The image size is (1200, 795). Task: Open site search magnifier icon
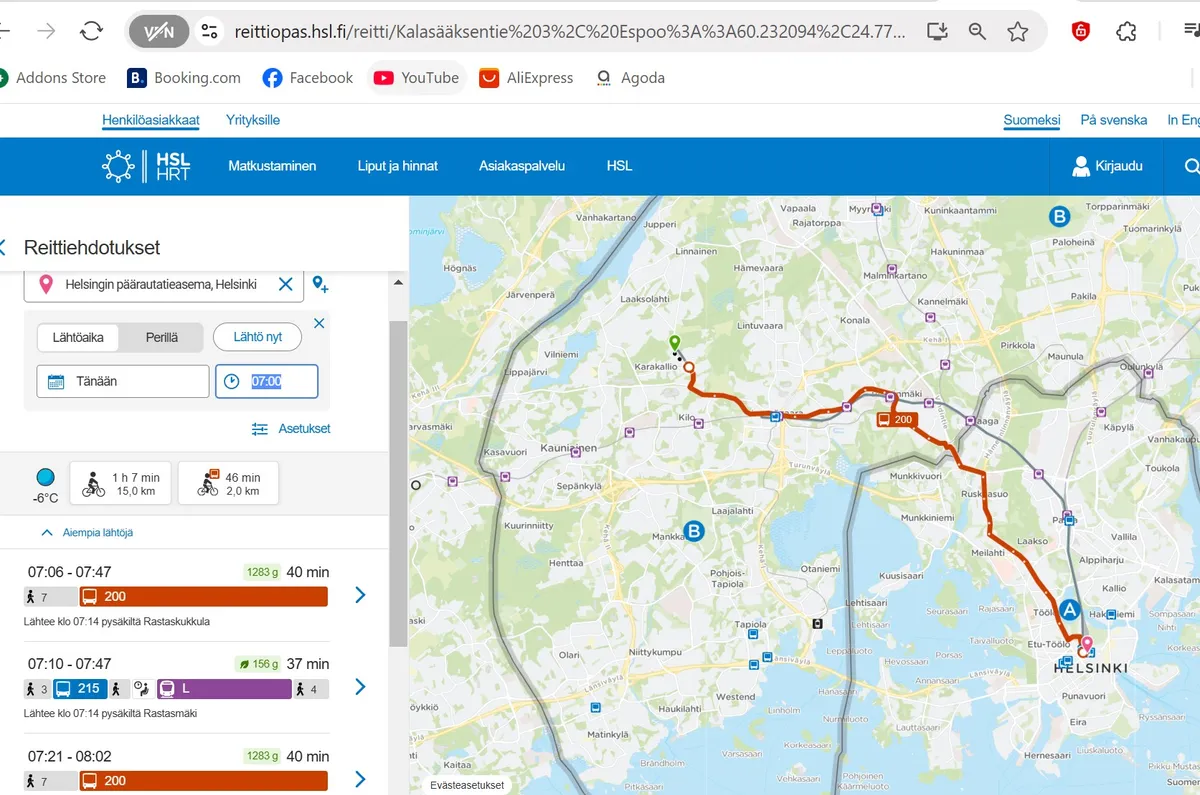click(x=1190, y=166)
